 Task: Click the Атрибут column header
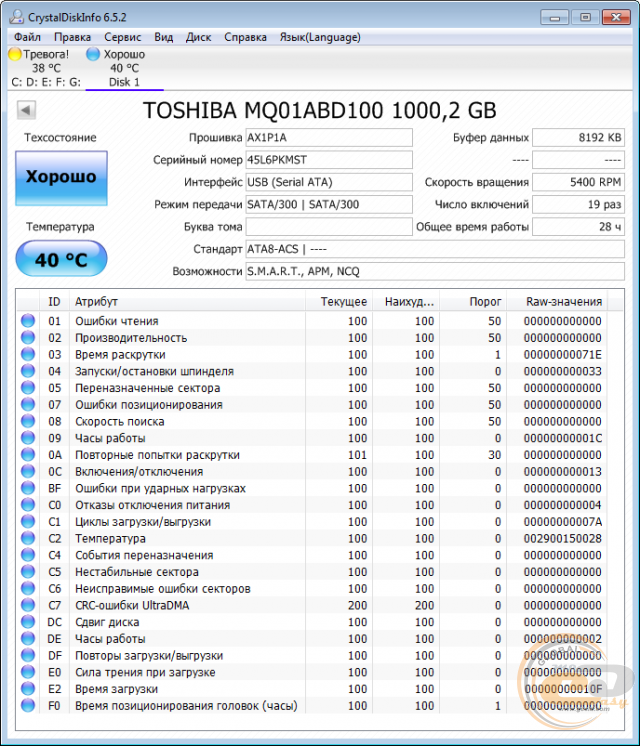[187, 302]
